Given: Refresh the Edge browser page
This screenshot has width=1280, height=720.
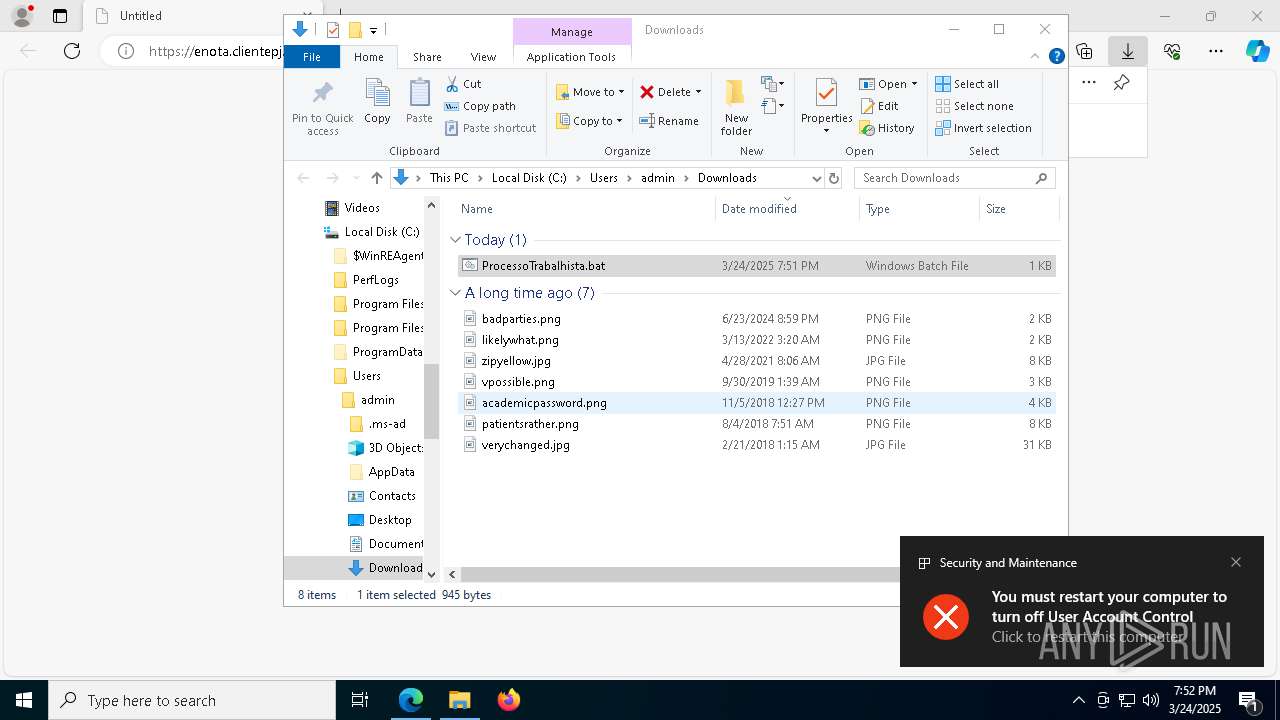Looking at the screenshot, I should coord(72,51).
